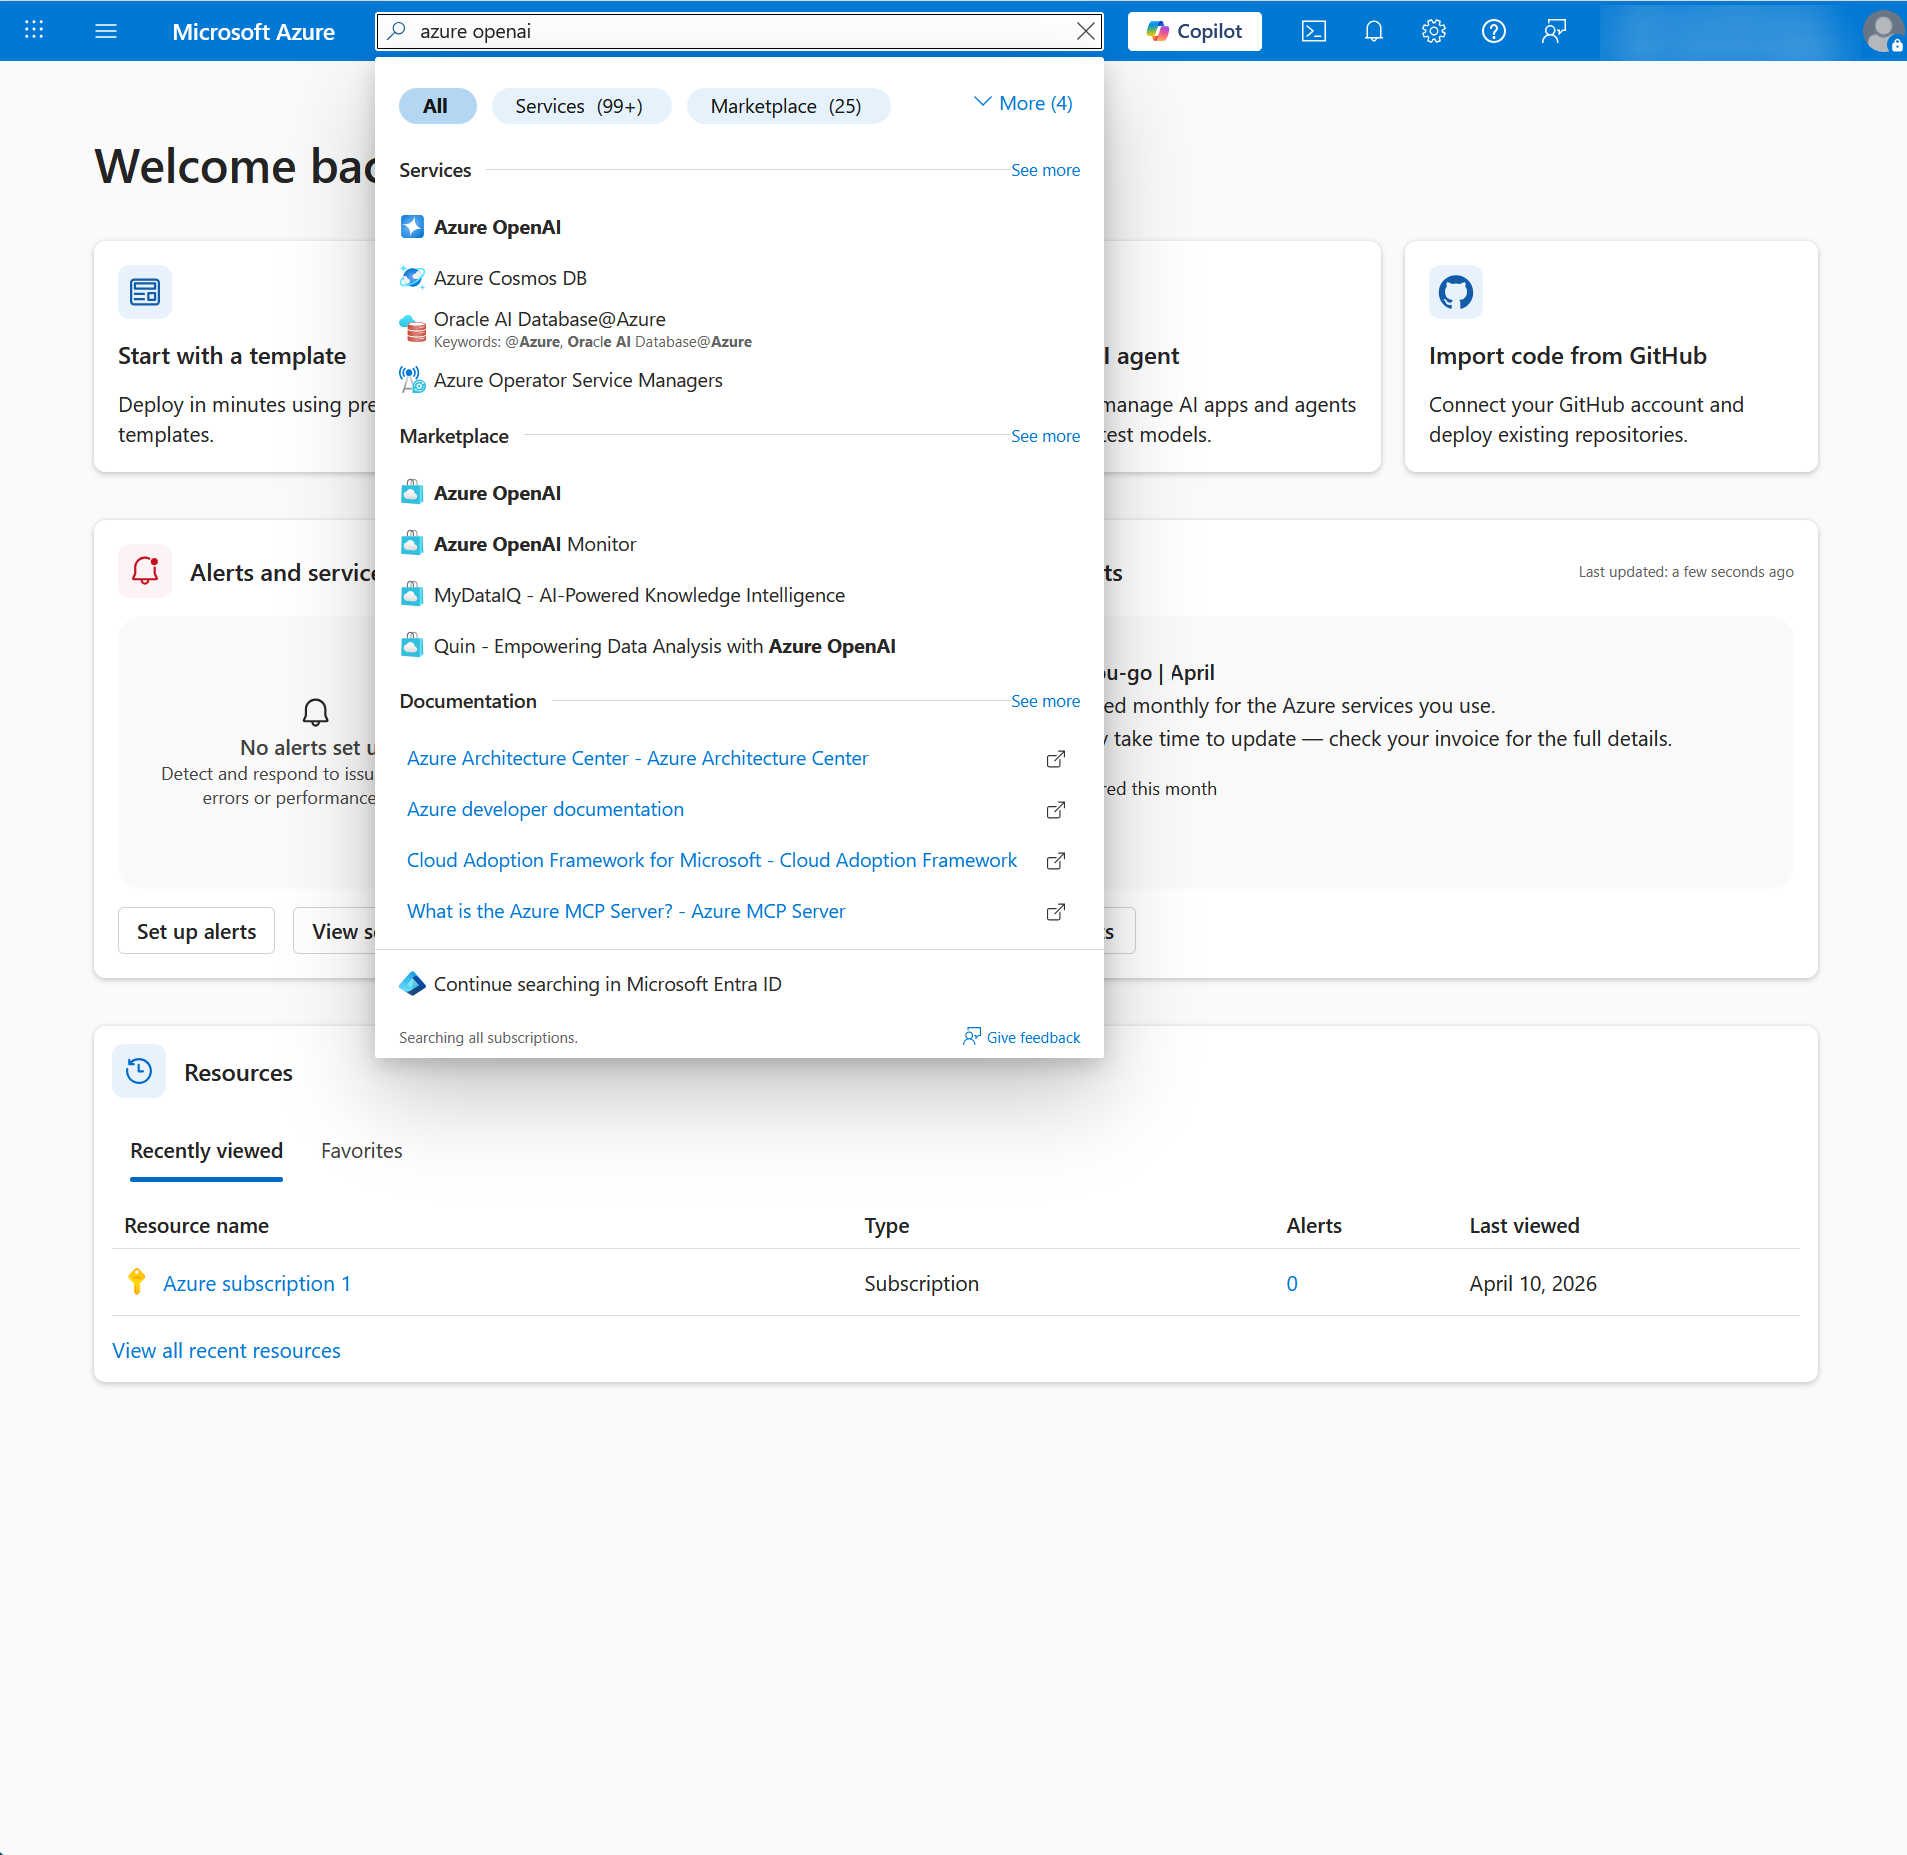Open Azure subscription 1 resource

257,1283
